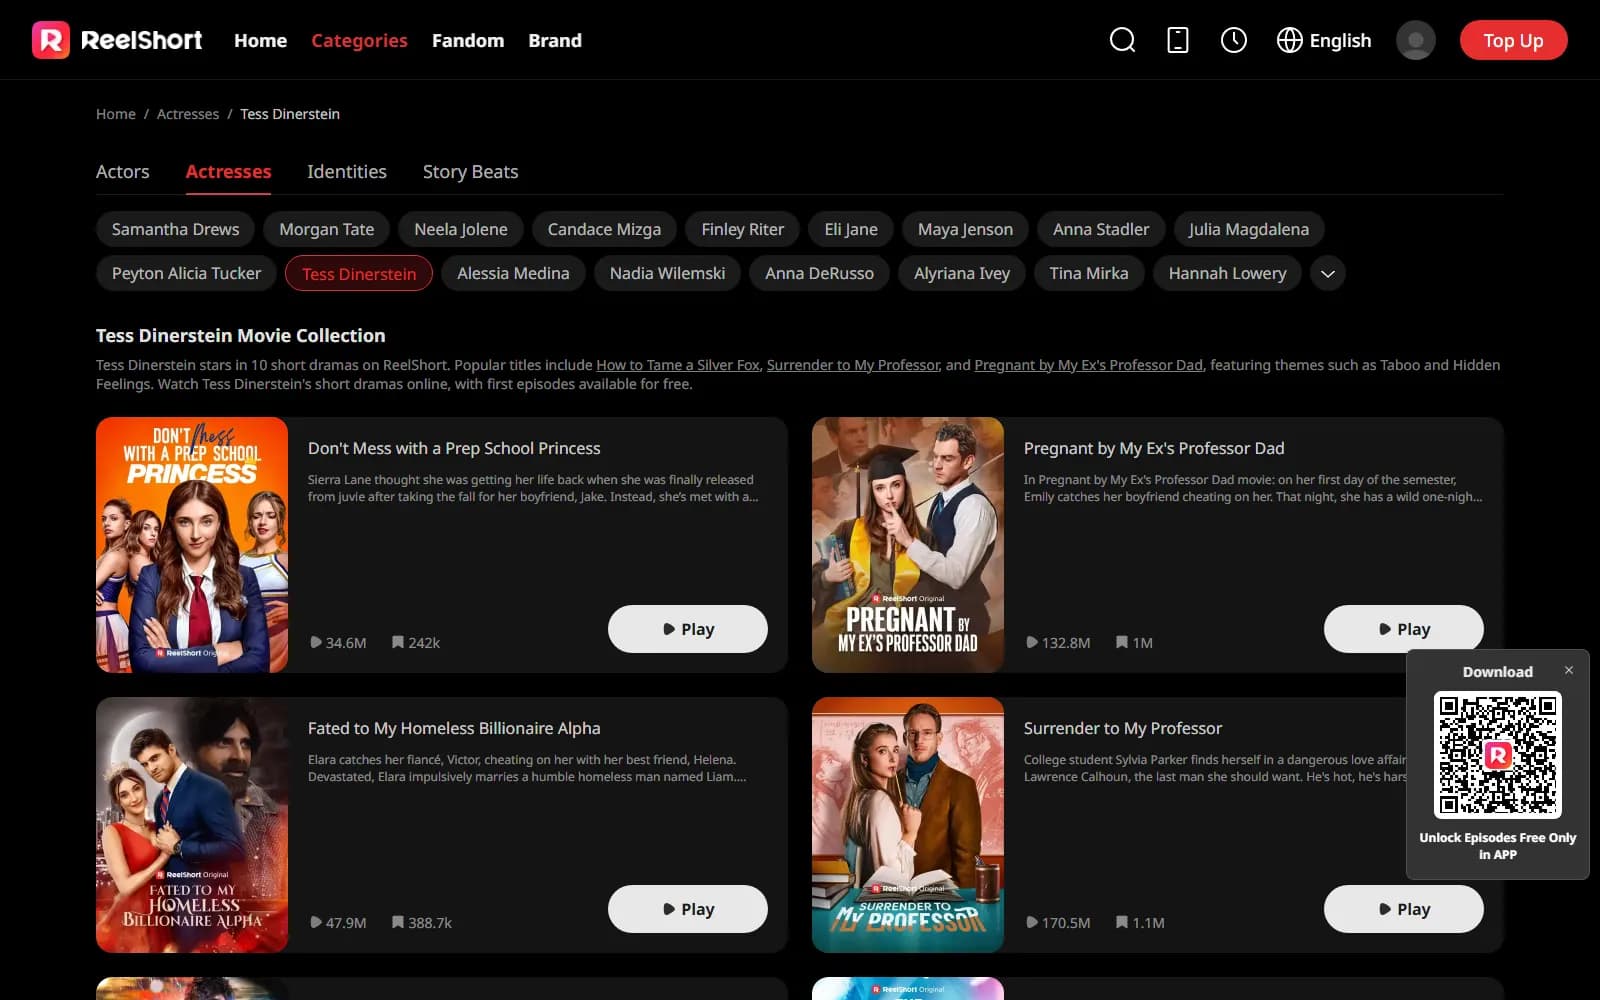Open How to Tame a Silver Fox link
Viewport: 1600px width, 1000px height.
click(x=678, y=365)
